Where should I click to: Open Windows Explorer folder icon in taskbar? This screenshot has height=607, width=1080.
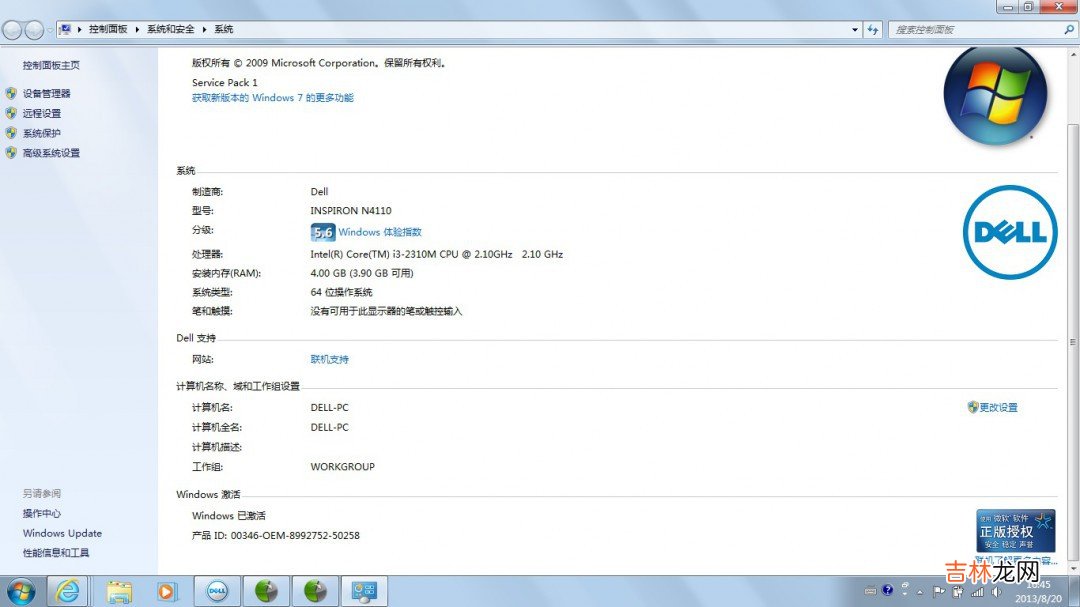tap(119, 591)
